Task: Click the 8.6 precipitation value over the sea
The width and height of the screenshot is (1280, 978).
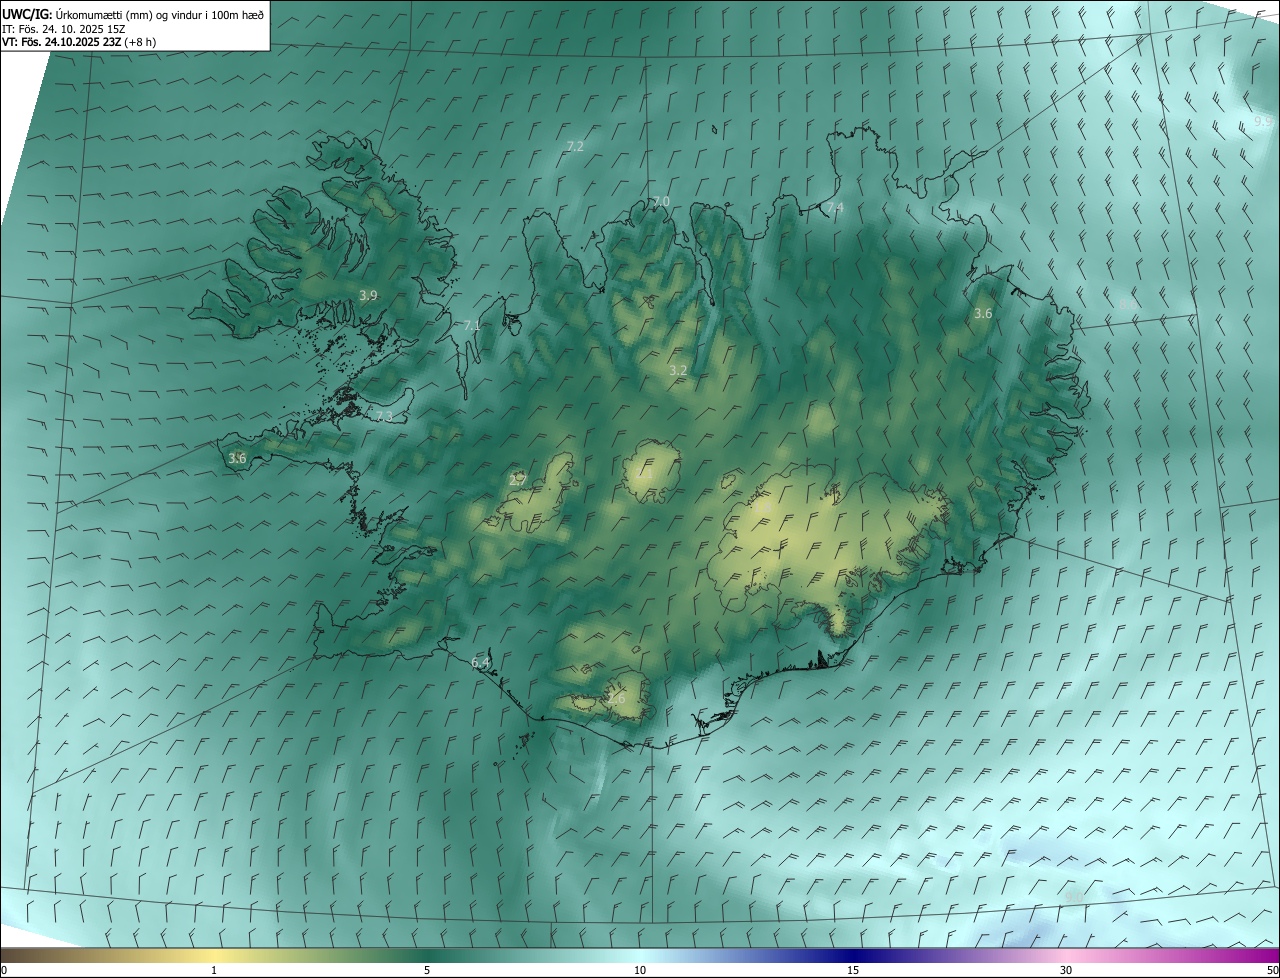Action: [1127, 304]
